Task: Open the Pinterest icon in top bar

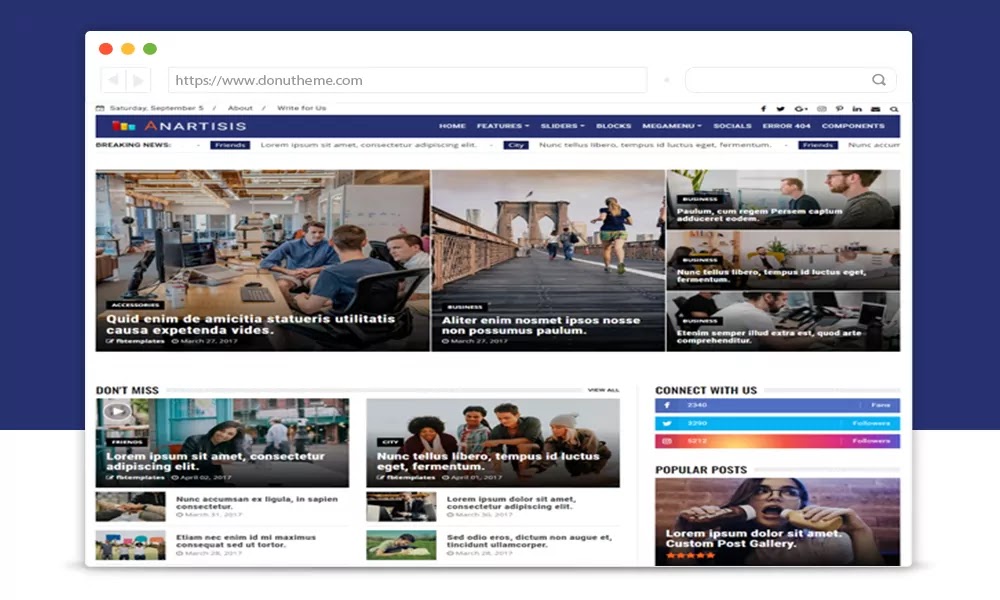Action: 839,109
